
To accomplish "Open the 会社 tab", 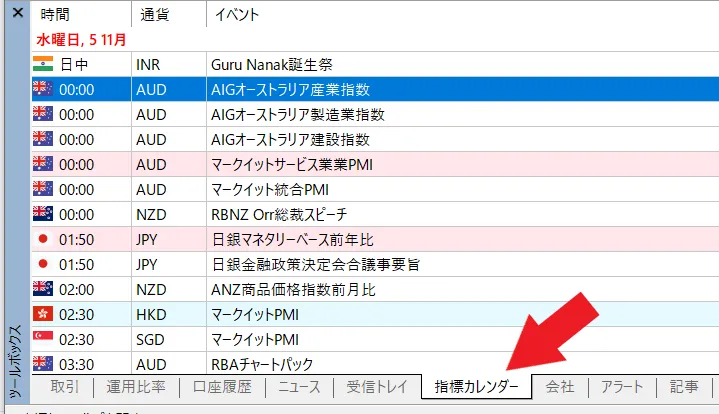I will pyautogui.click(x=560, y=387).
